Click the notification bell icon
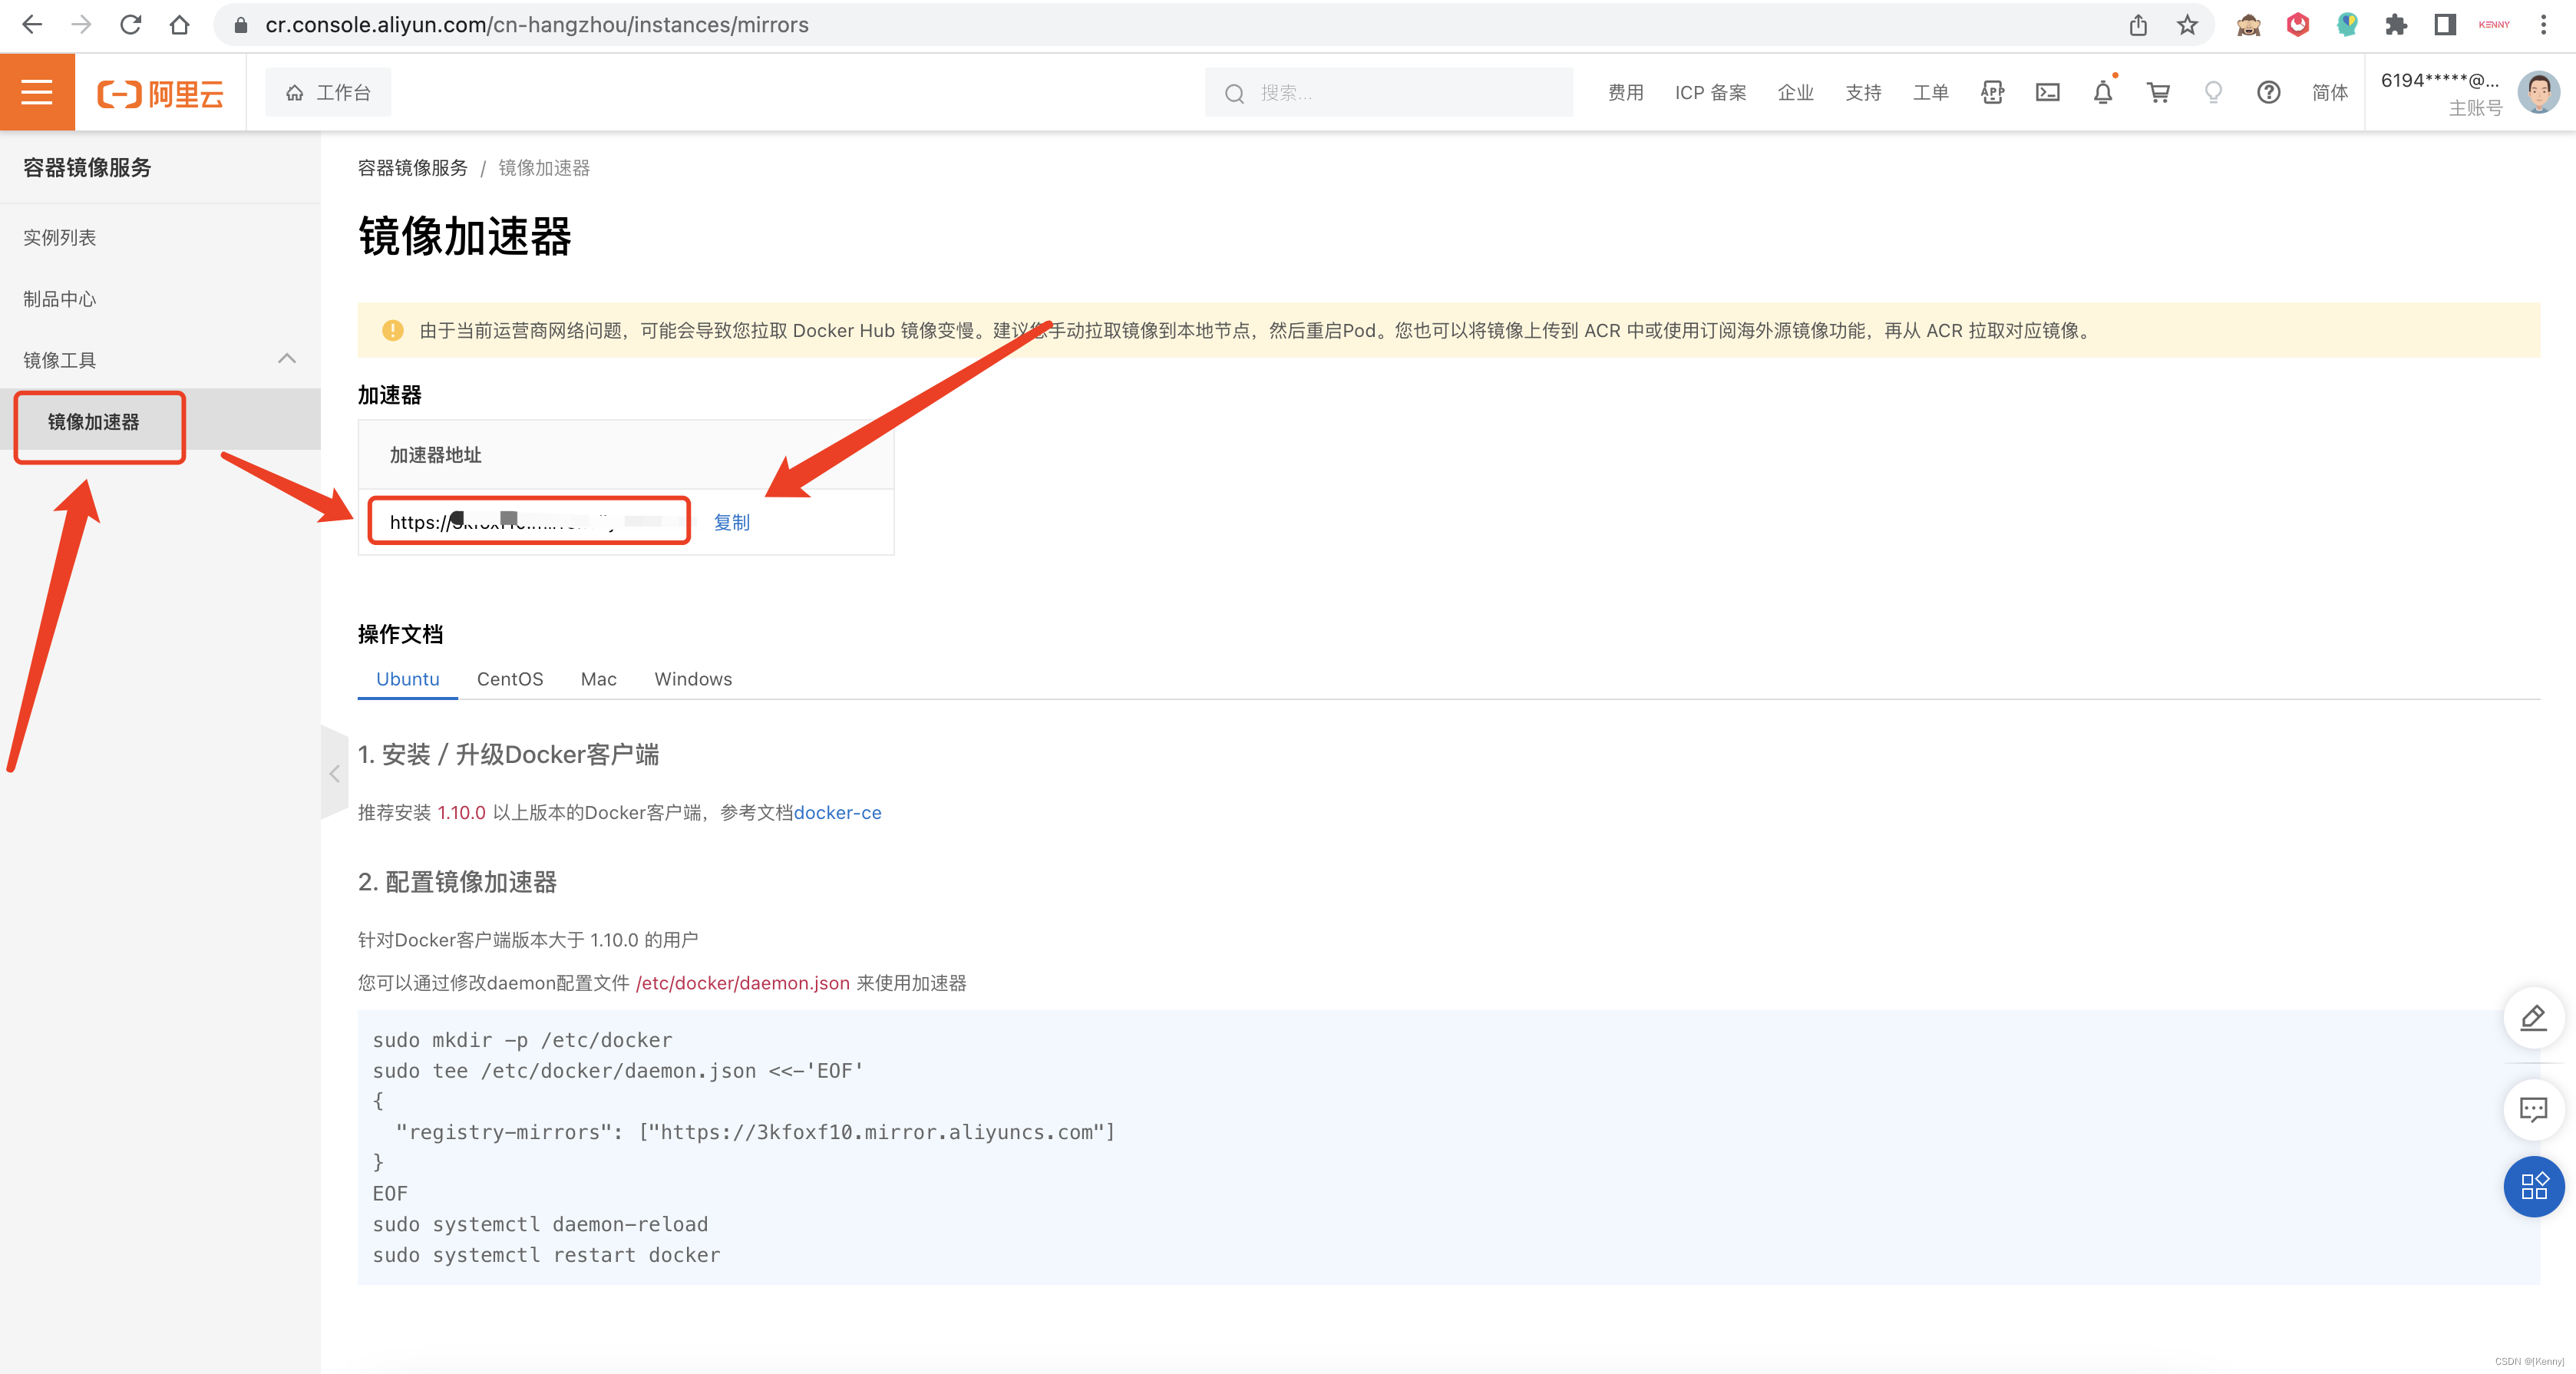2576x1374 pixels. (2102, 93)
